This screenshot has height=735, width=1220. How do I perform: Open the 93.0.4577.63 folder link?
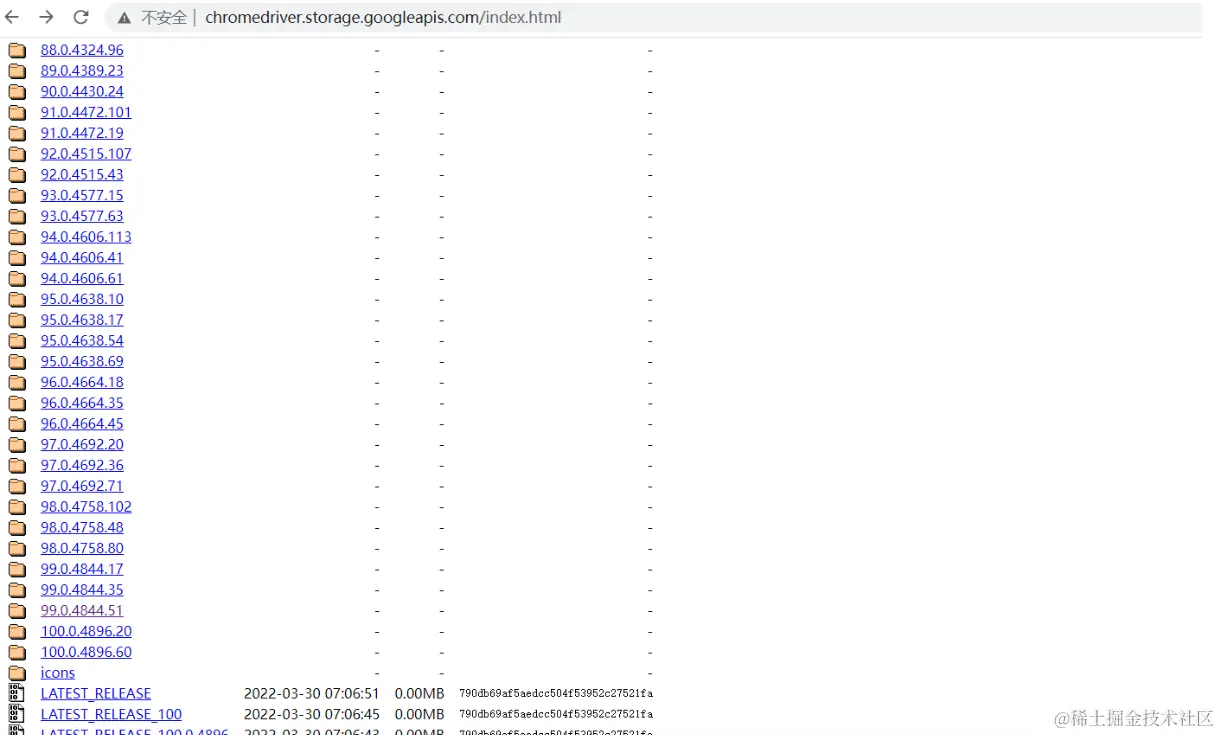click(x=82, y=216)
